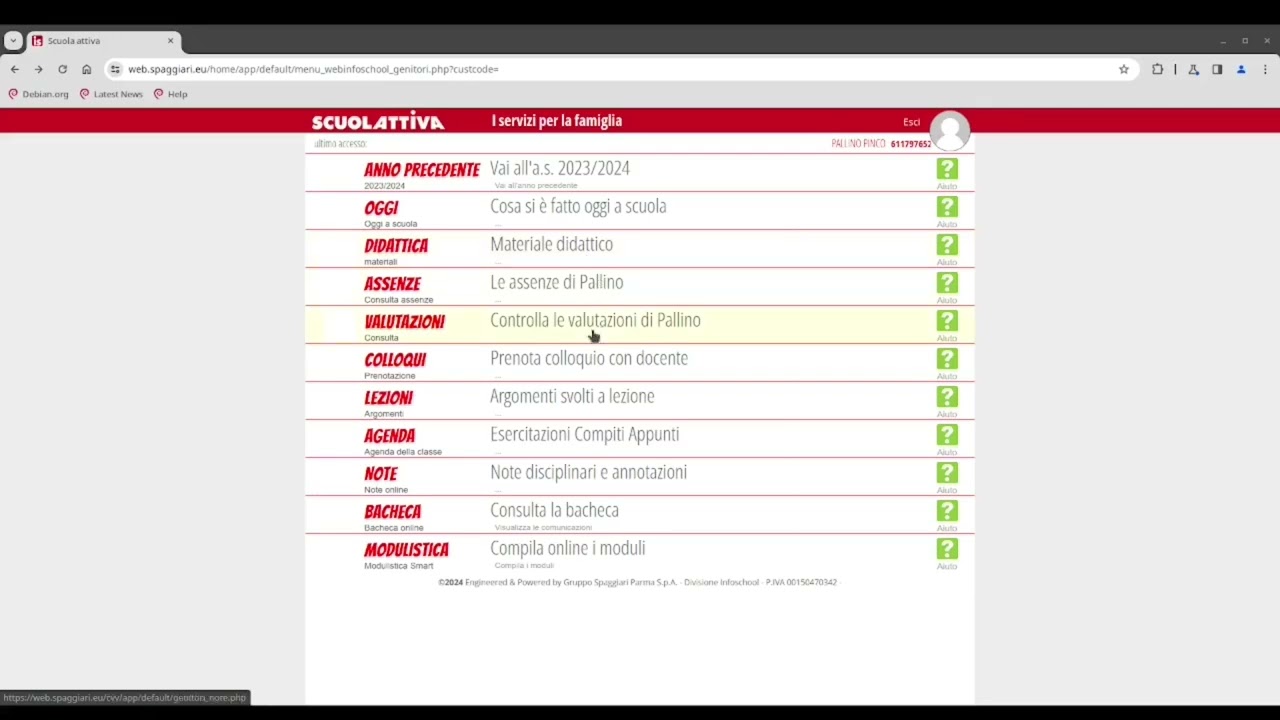1280x720 pixels.
Task: Open the help icon beside Assenze
Action: 947,283
